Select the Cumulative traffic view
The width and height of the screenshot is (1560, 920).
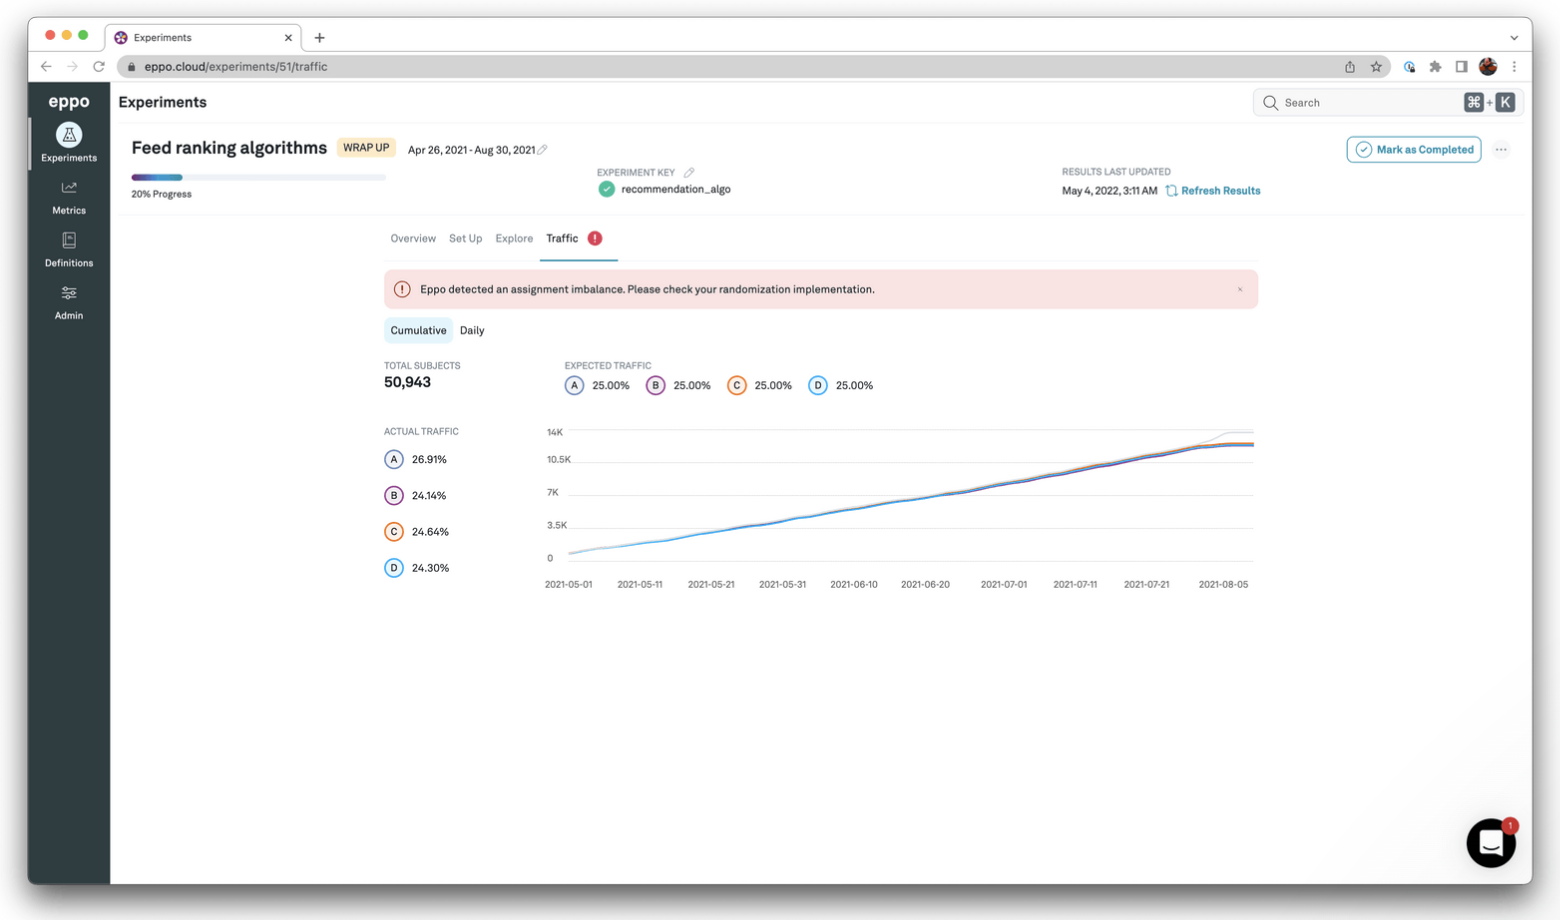(x=418, y=330)
